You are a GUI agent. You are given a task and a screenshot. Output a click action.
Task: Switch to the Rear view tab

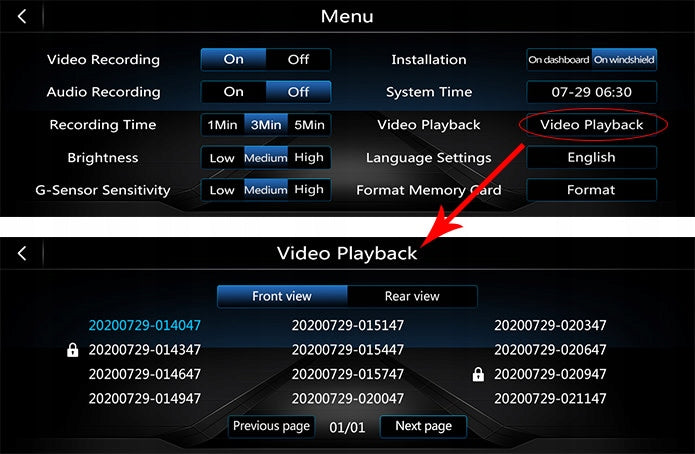[412, 296]
